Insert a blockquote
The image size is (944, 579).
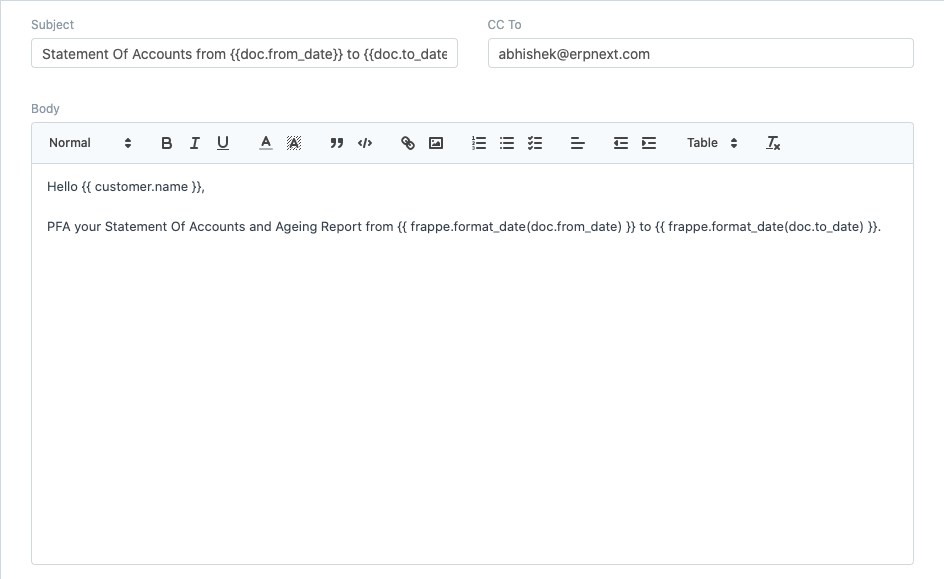pyautogui.click(x=337, y=143)
